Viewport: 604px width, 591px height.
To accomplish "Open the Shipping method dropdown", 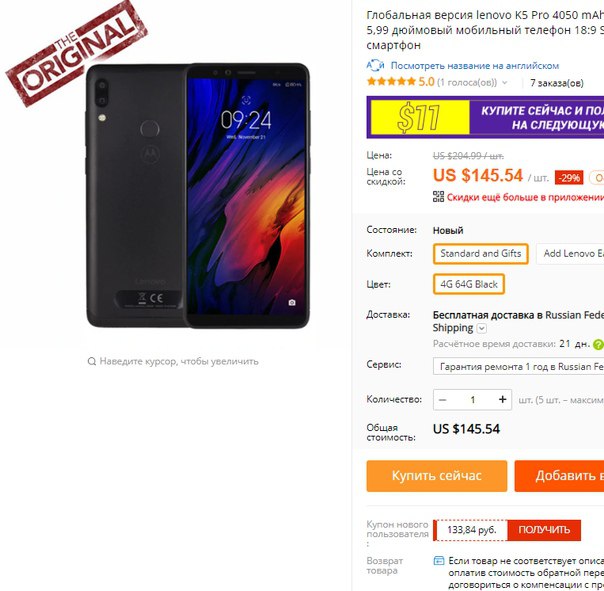I will click(482, 328).
